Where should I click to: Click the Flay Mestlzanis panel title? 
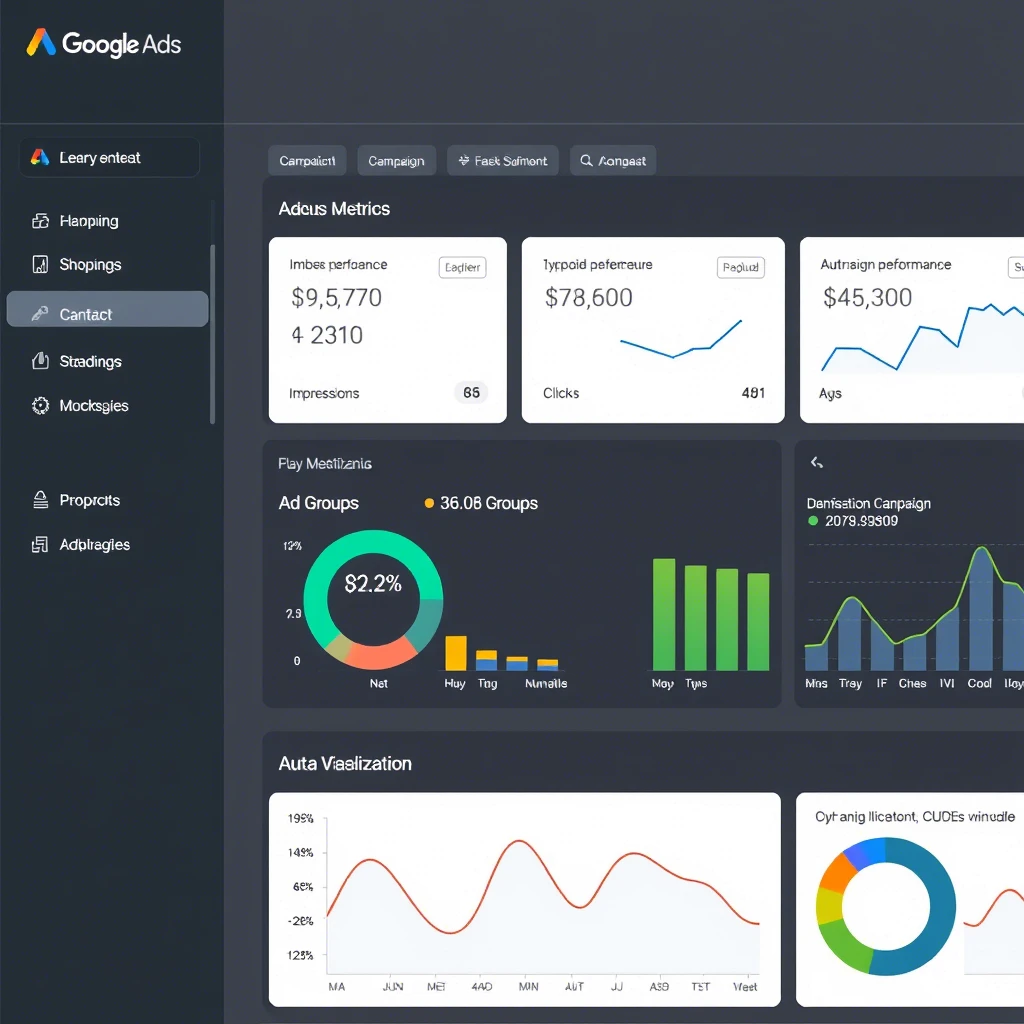325,464
